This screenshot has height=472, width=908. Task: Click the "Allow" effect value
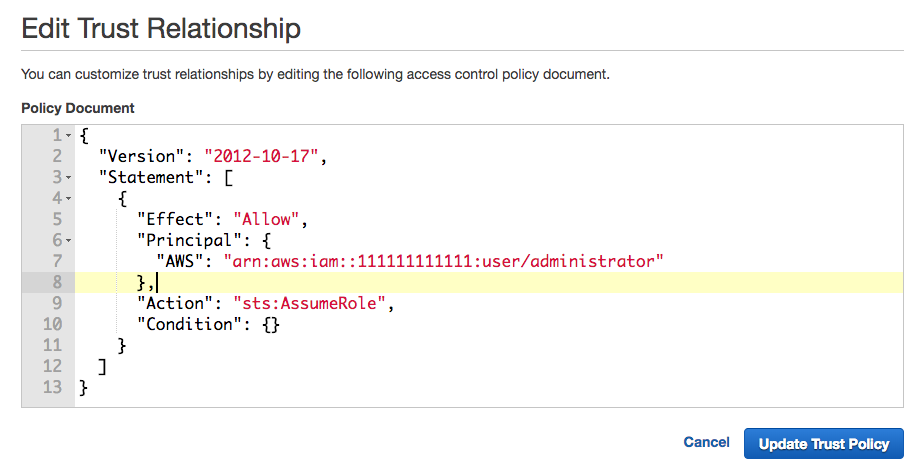[x=266, y=219]
